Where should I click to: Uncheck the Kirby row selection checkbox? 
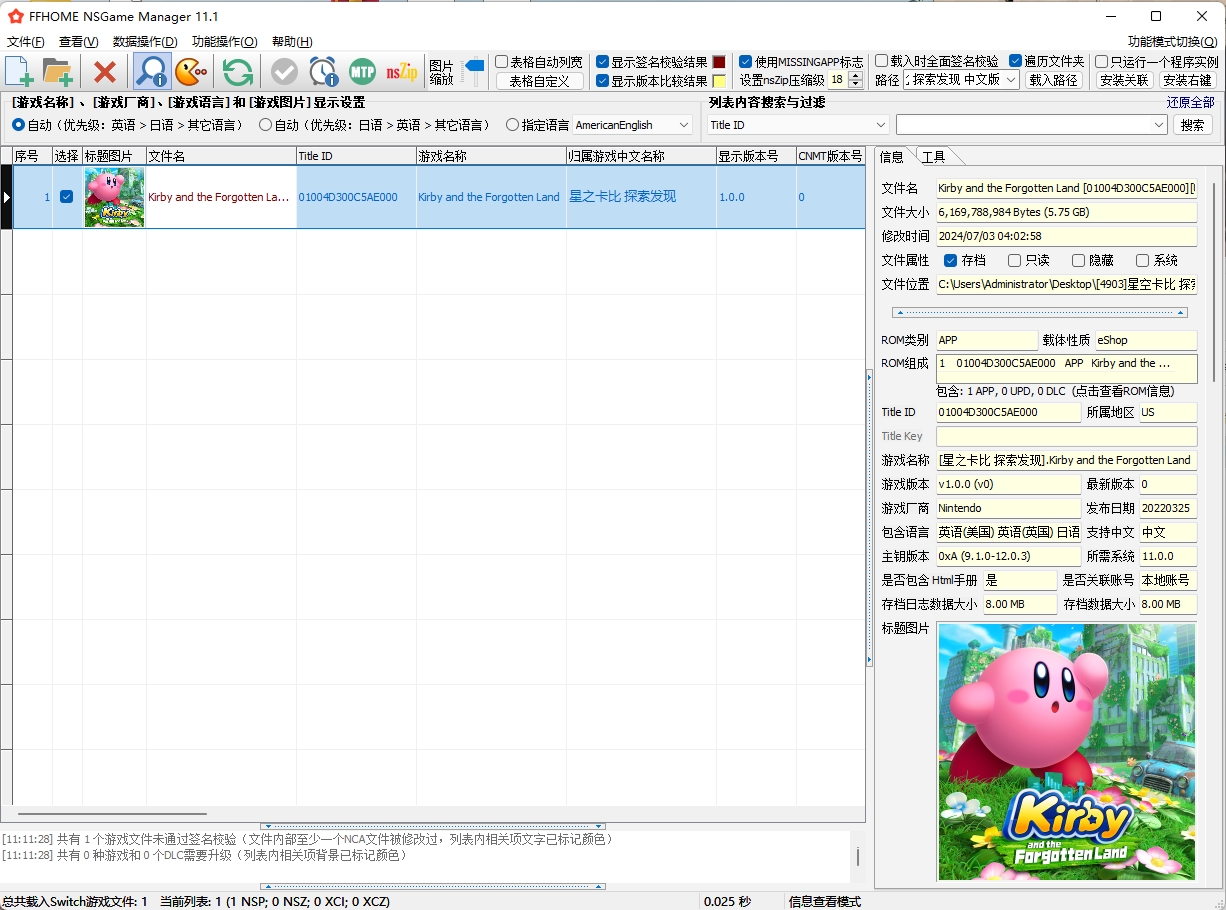point(66,197)
